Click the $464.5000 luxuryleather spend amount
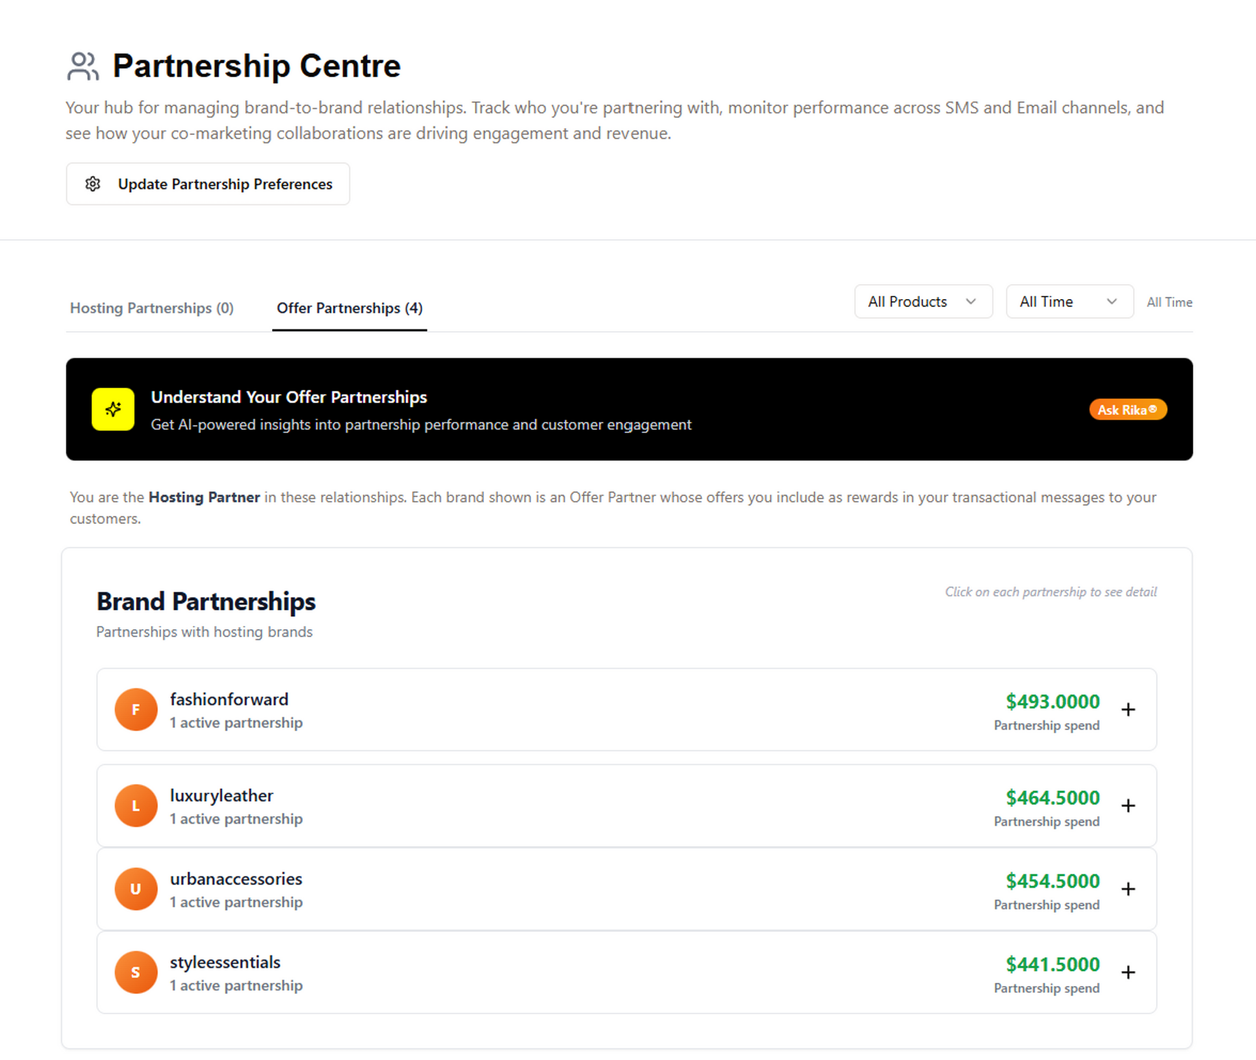Viewport: 1256px width, 1060px height. 1052,798
